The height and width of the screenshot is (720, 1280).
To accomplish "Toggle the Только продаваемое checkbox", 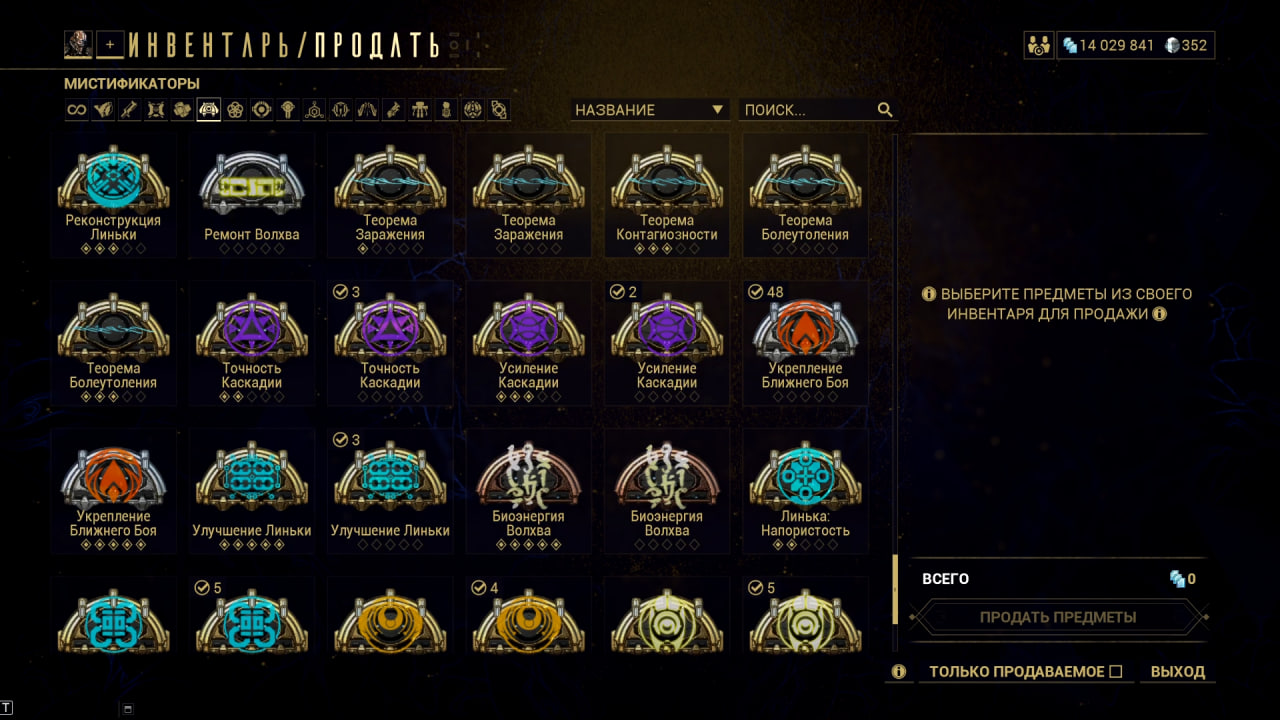I will [x=1116, y=672].
